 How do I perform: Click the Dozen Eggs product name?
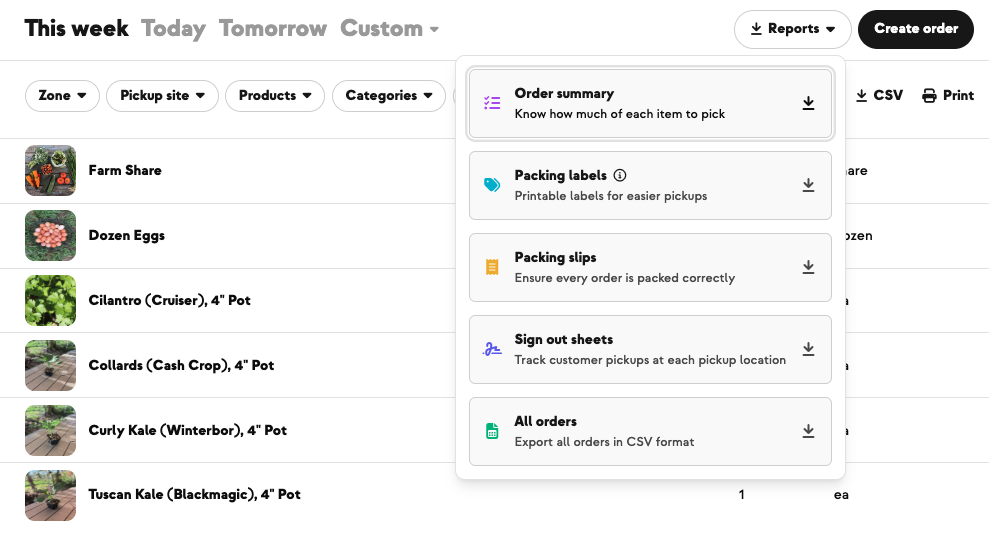pyautogui.click(x=126, y=235)
